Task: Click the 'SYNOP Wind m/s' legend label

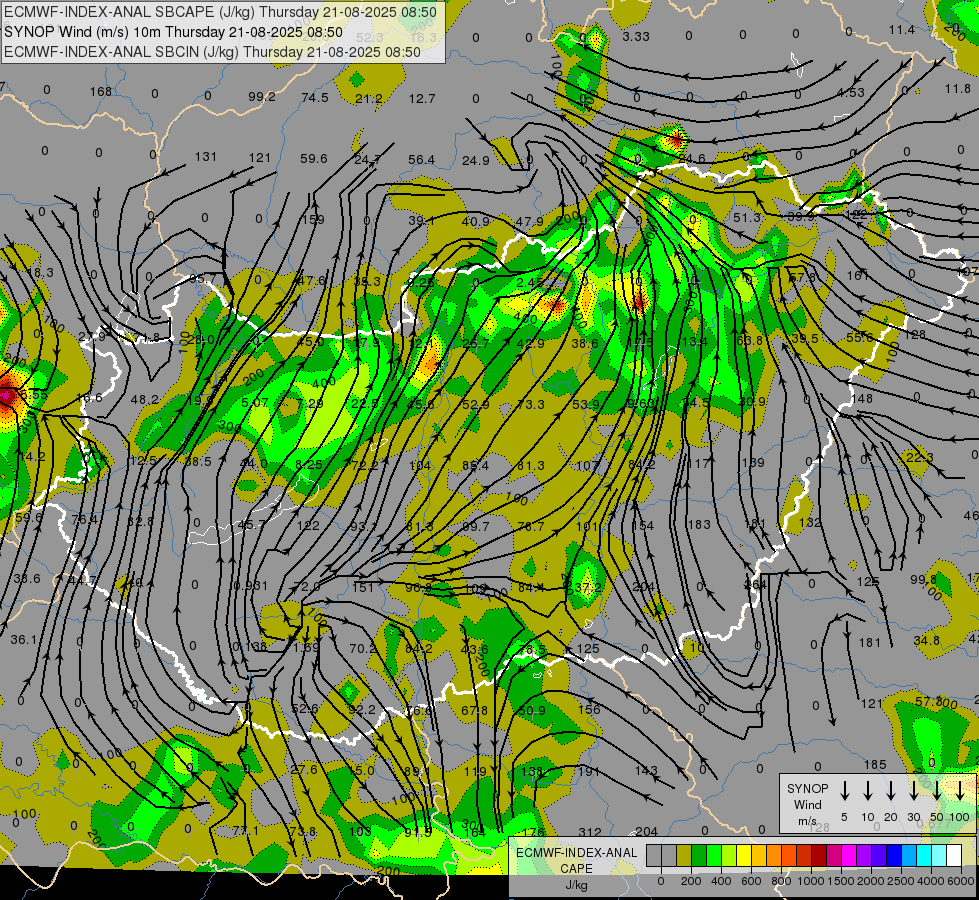Action: click(807, 805)
